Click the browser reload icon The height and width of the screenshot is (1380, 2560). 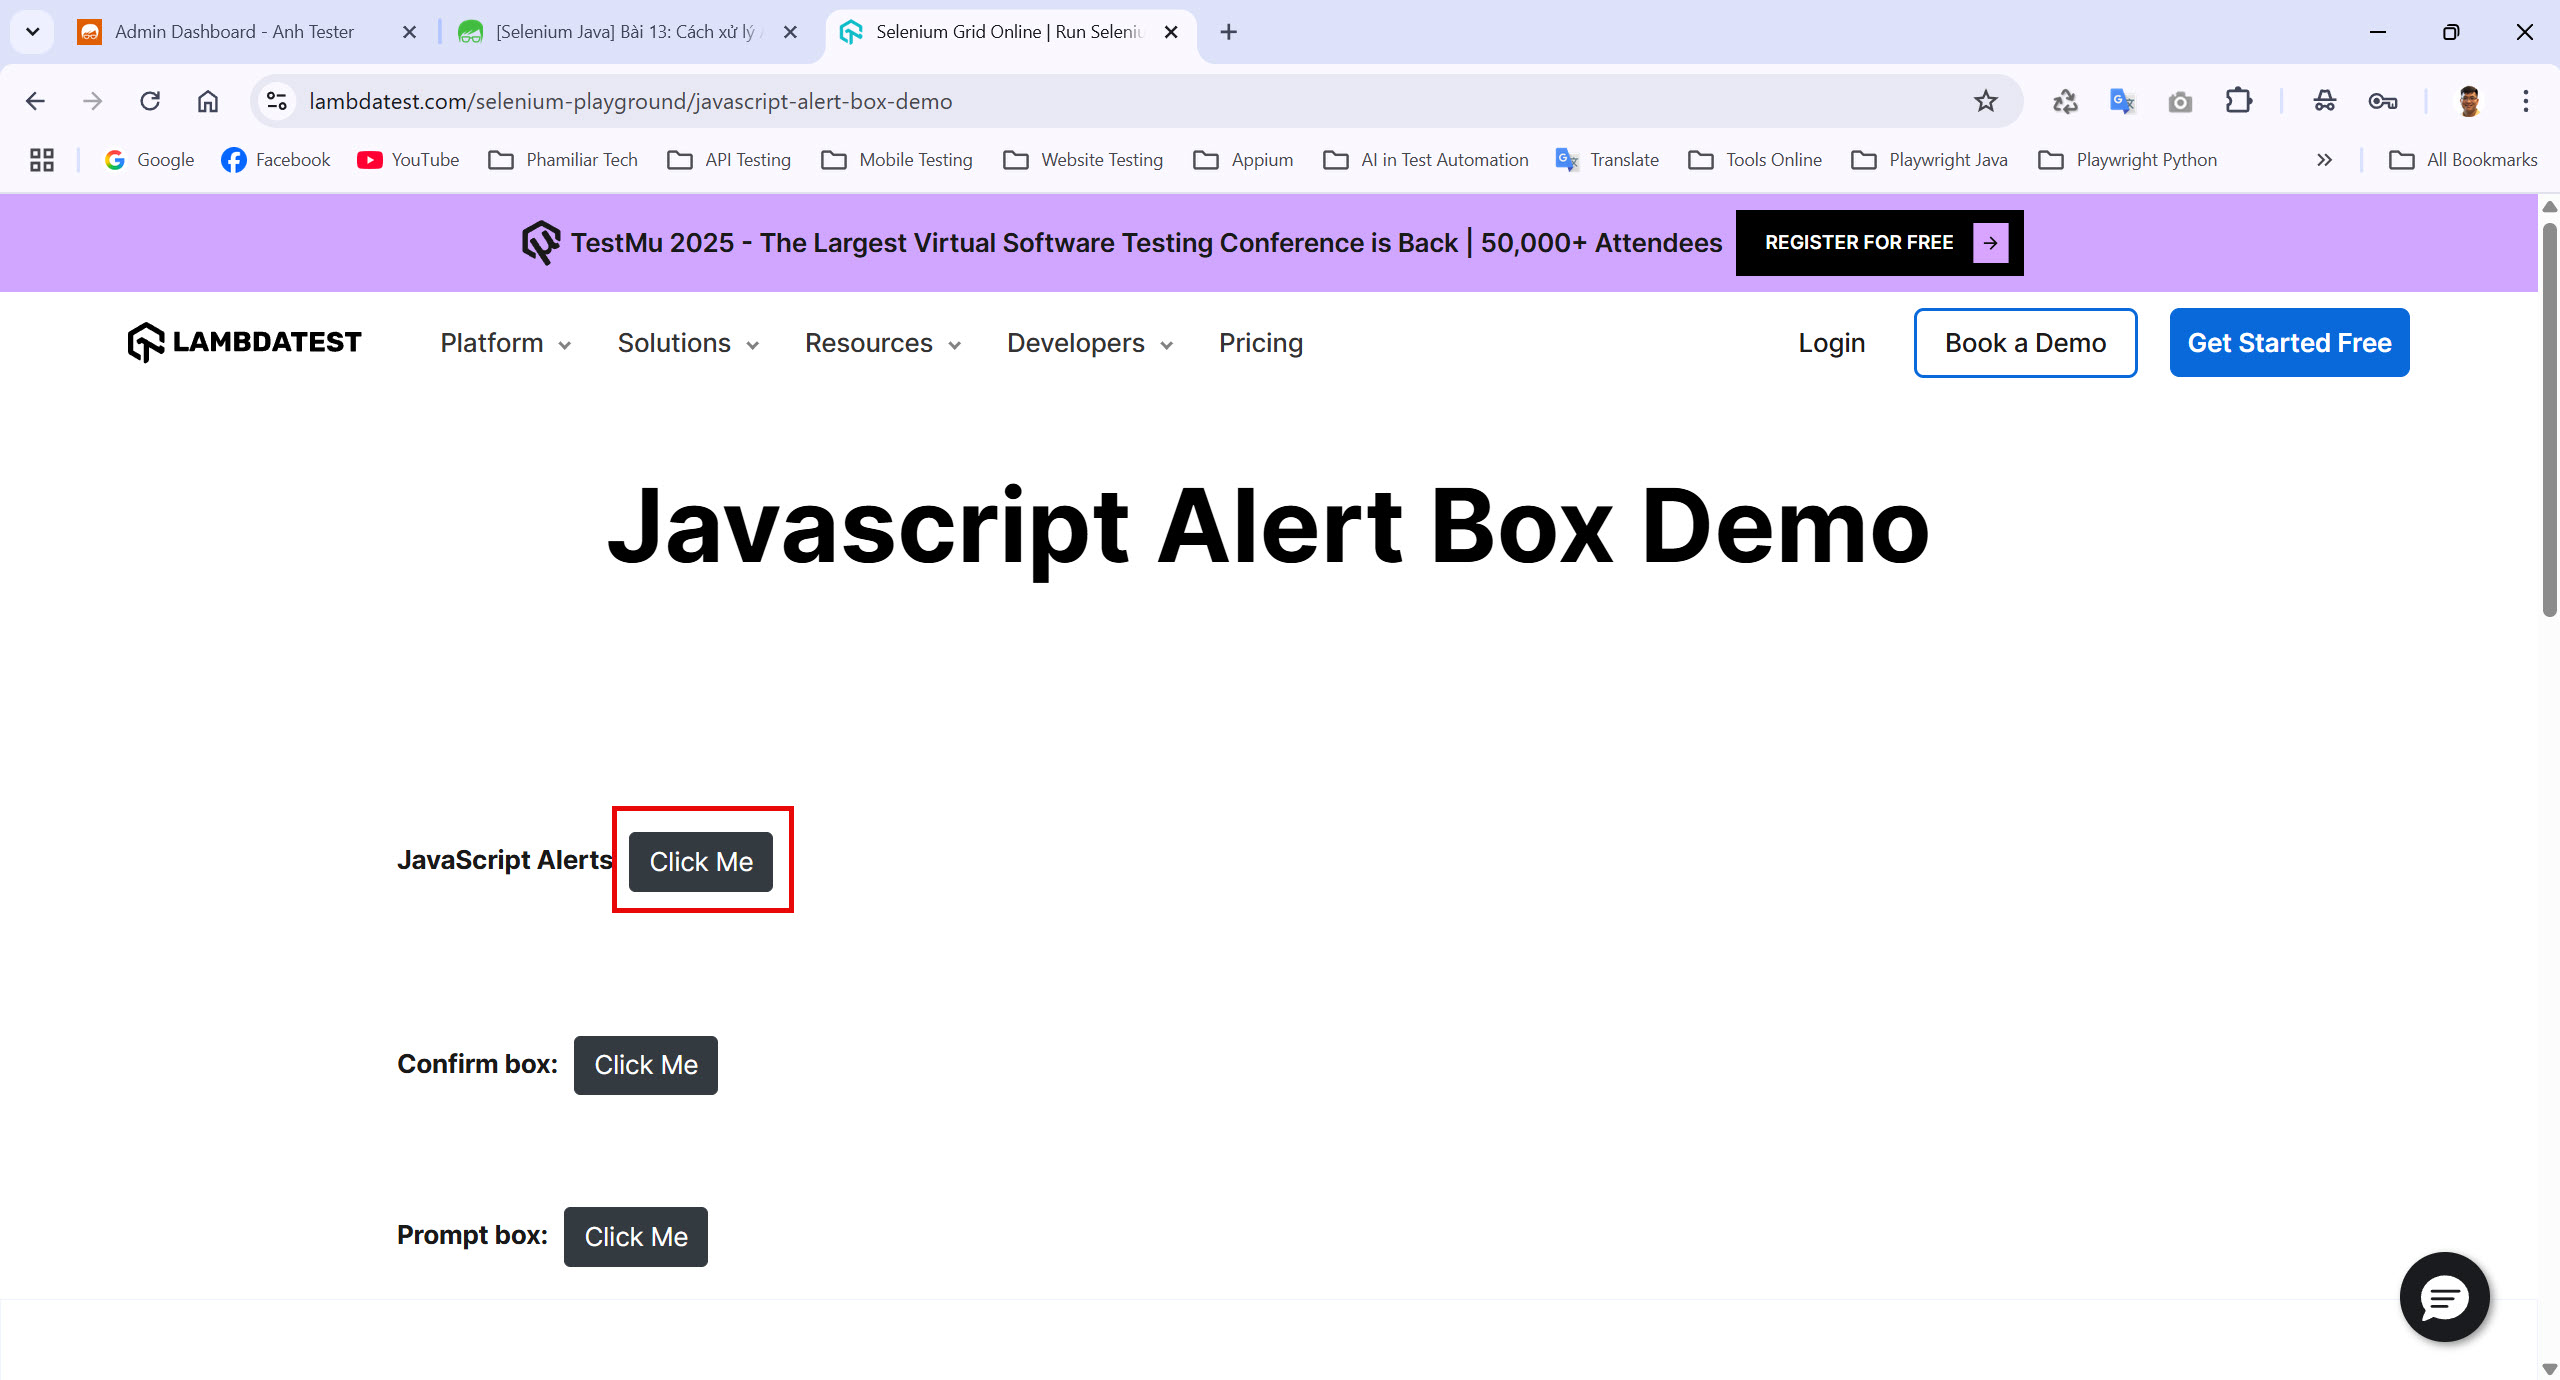coord(150,101)
